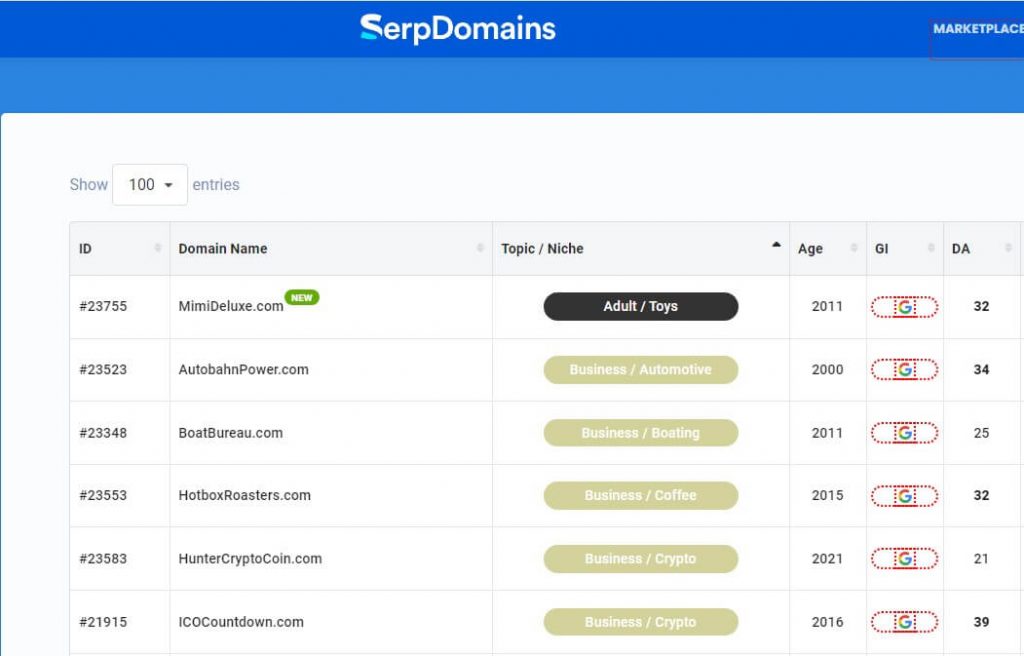This screenshot has height=656, width=1024.
Task: Open the MimiDeluxe.com domain
Action: click(x=231, y=306)
